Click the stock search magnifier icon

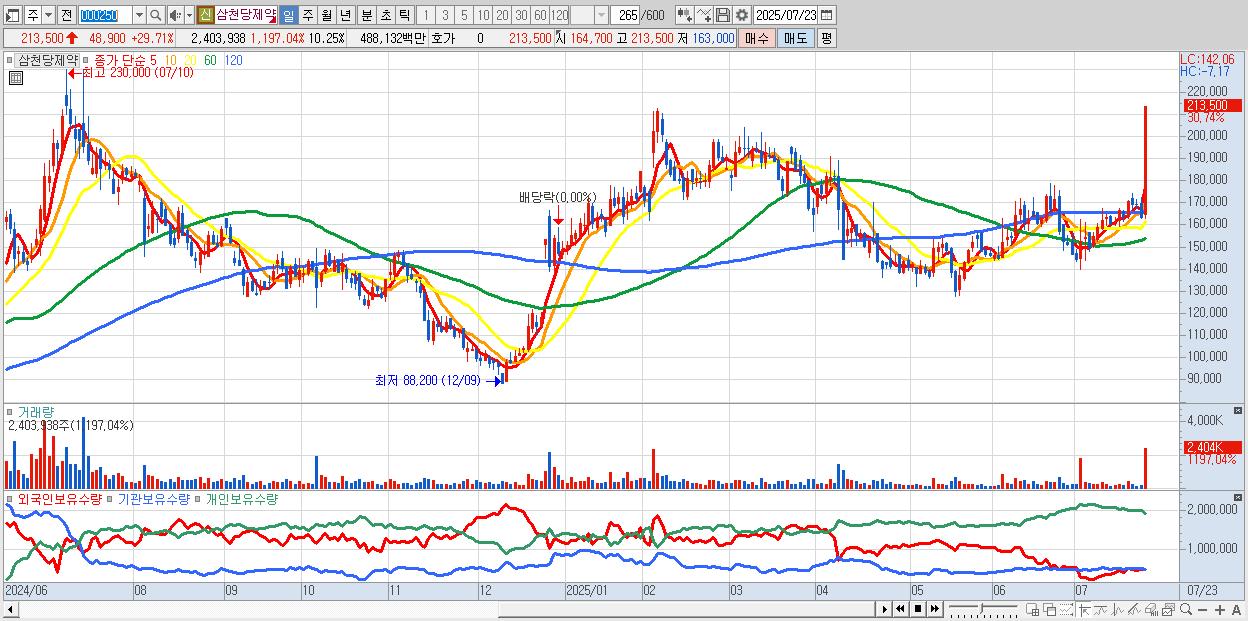point(155,15)
